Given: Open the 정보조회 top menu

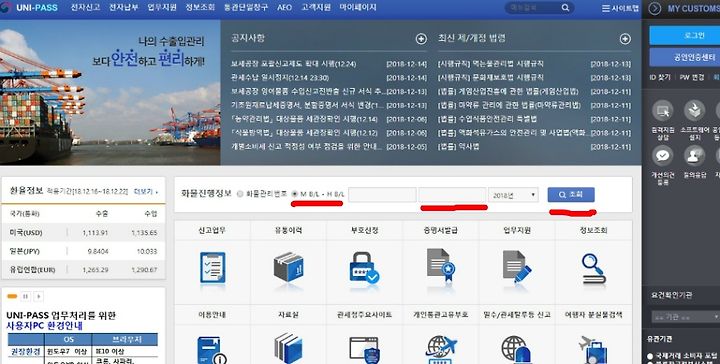Looking at the screenshot, I should click(200, 8).
